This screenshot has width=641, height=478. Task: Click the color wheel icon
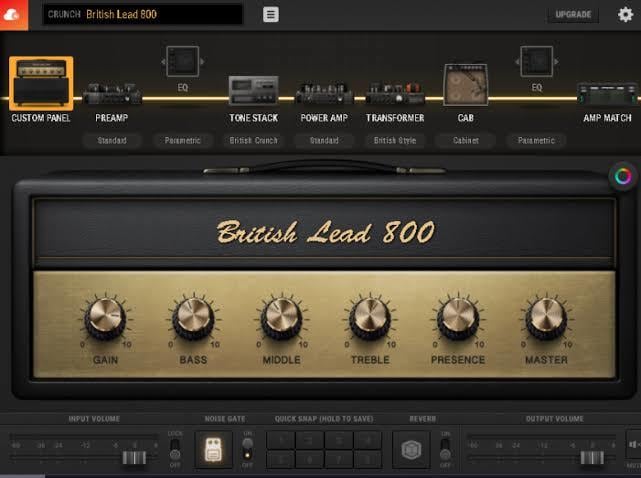tap(623, 177)
